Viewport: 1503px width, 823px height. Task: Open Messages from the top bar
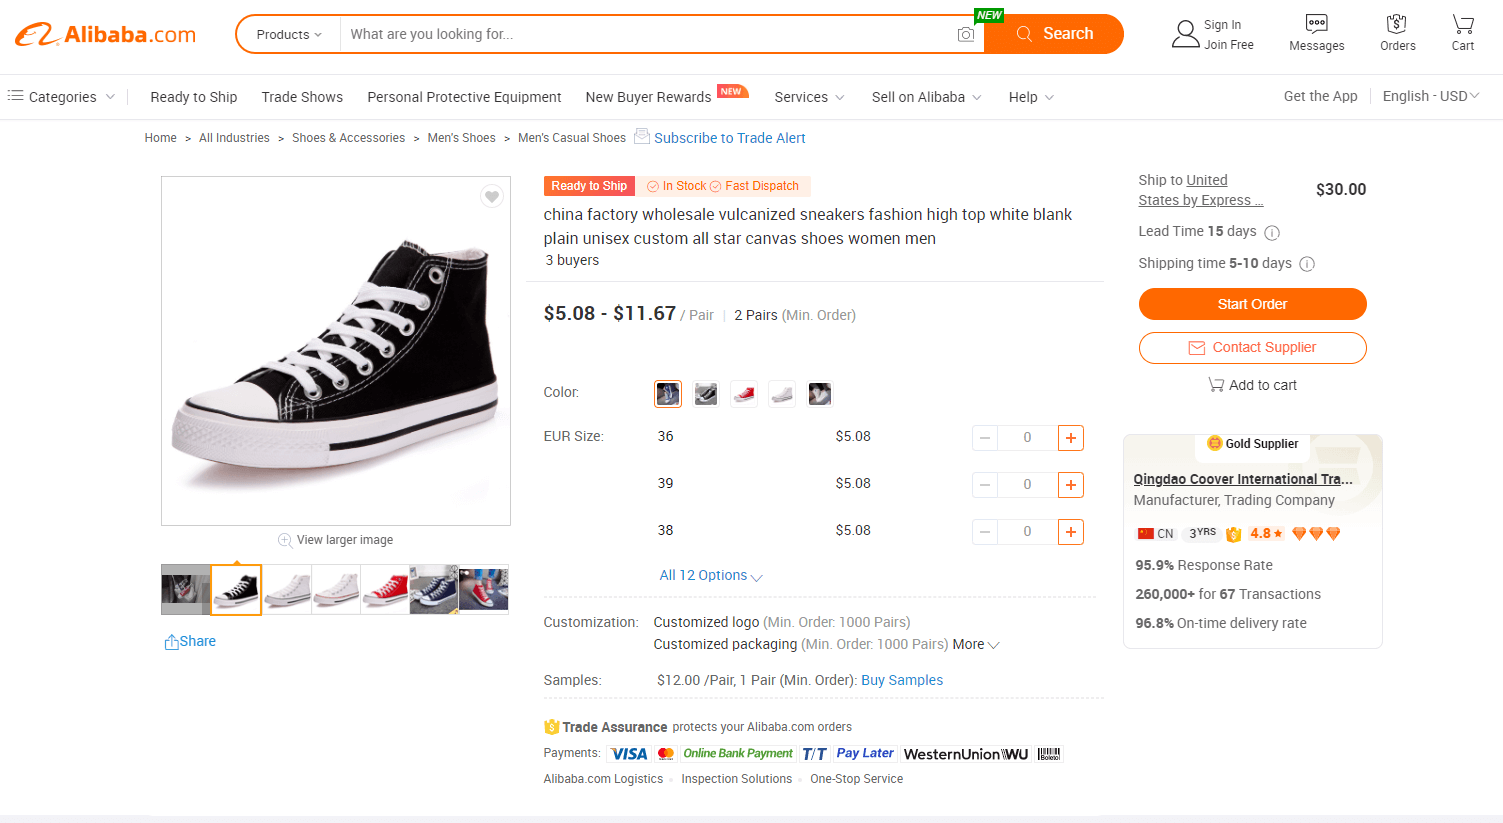[x=1315, y=33]
